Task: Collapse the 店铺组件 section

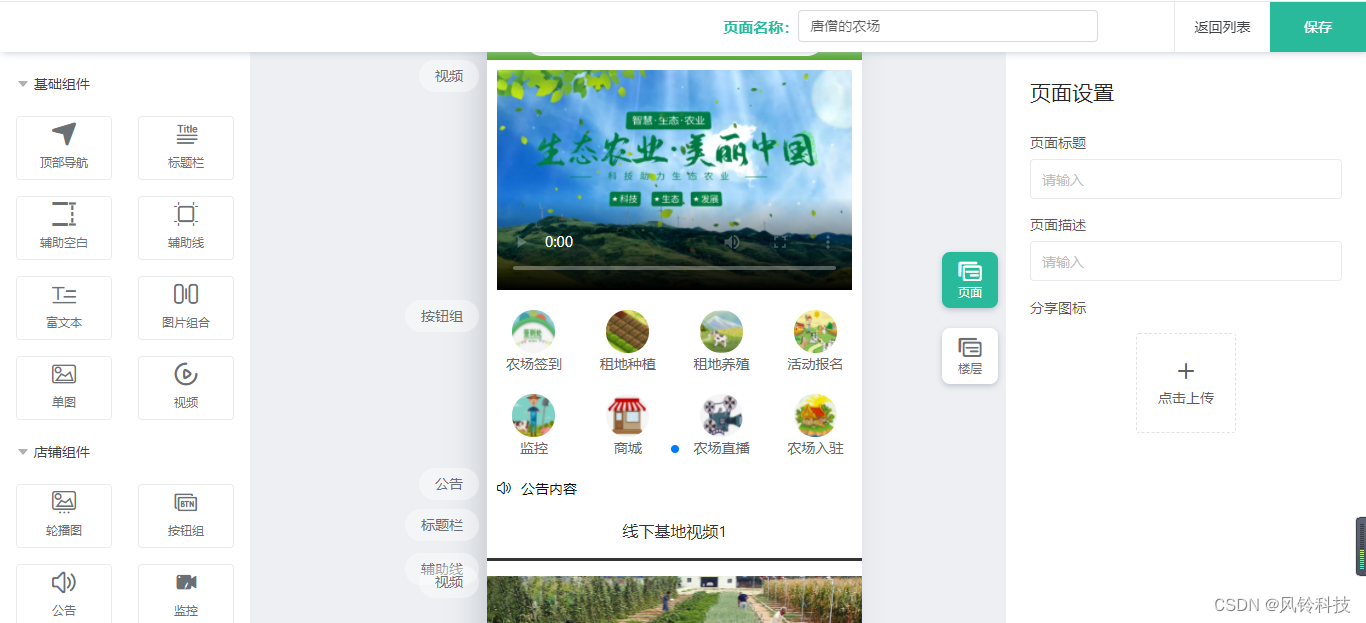Action: click(54, 452)
